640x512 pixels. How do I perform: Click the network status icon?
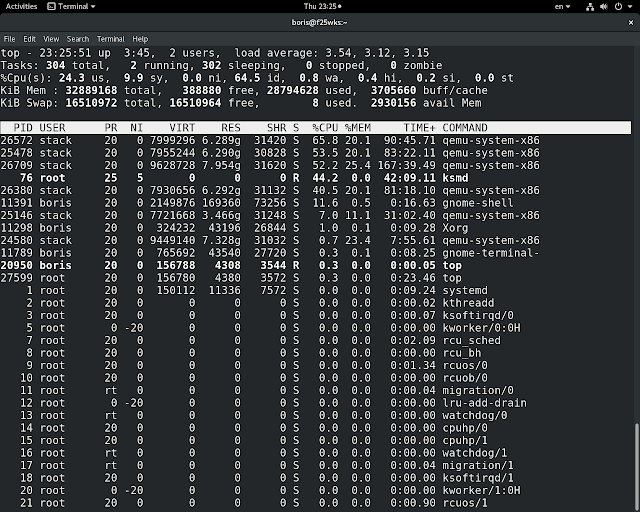590,7
